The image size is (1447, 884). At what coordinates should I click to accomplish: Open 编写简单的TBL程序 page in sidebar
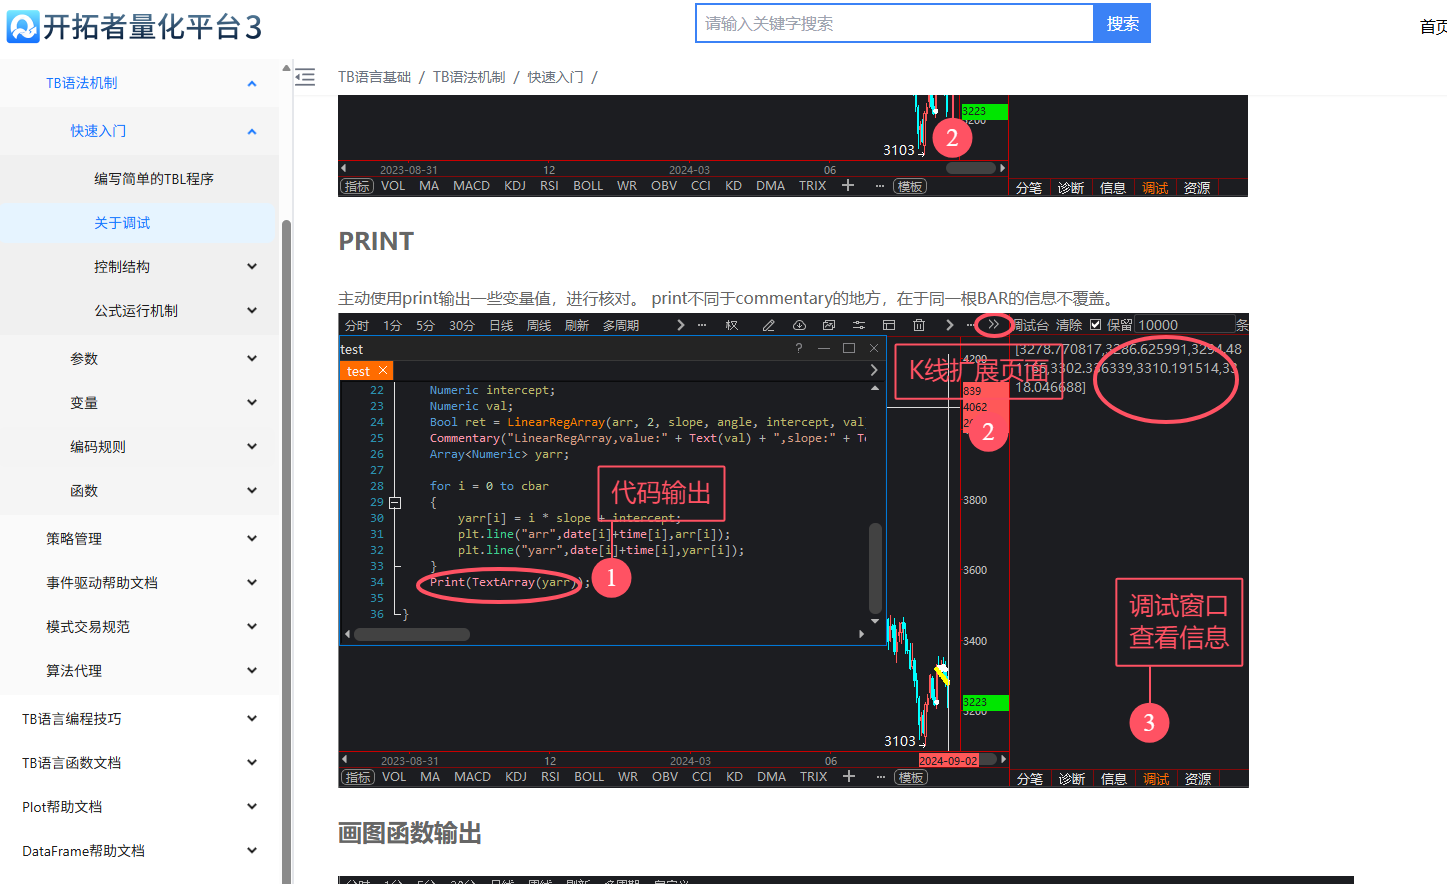click(x=154, y=179)
